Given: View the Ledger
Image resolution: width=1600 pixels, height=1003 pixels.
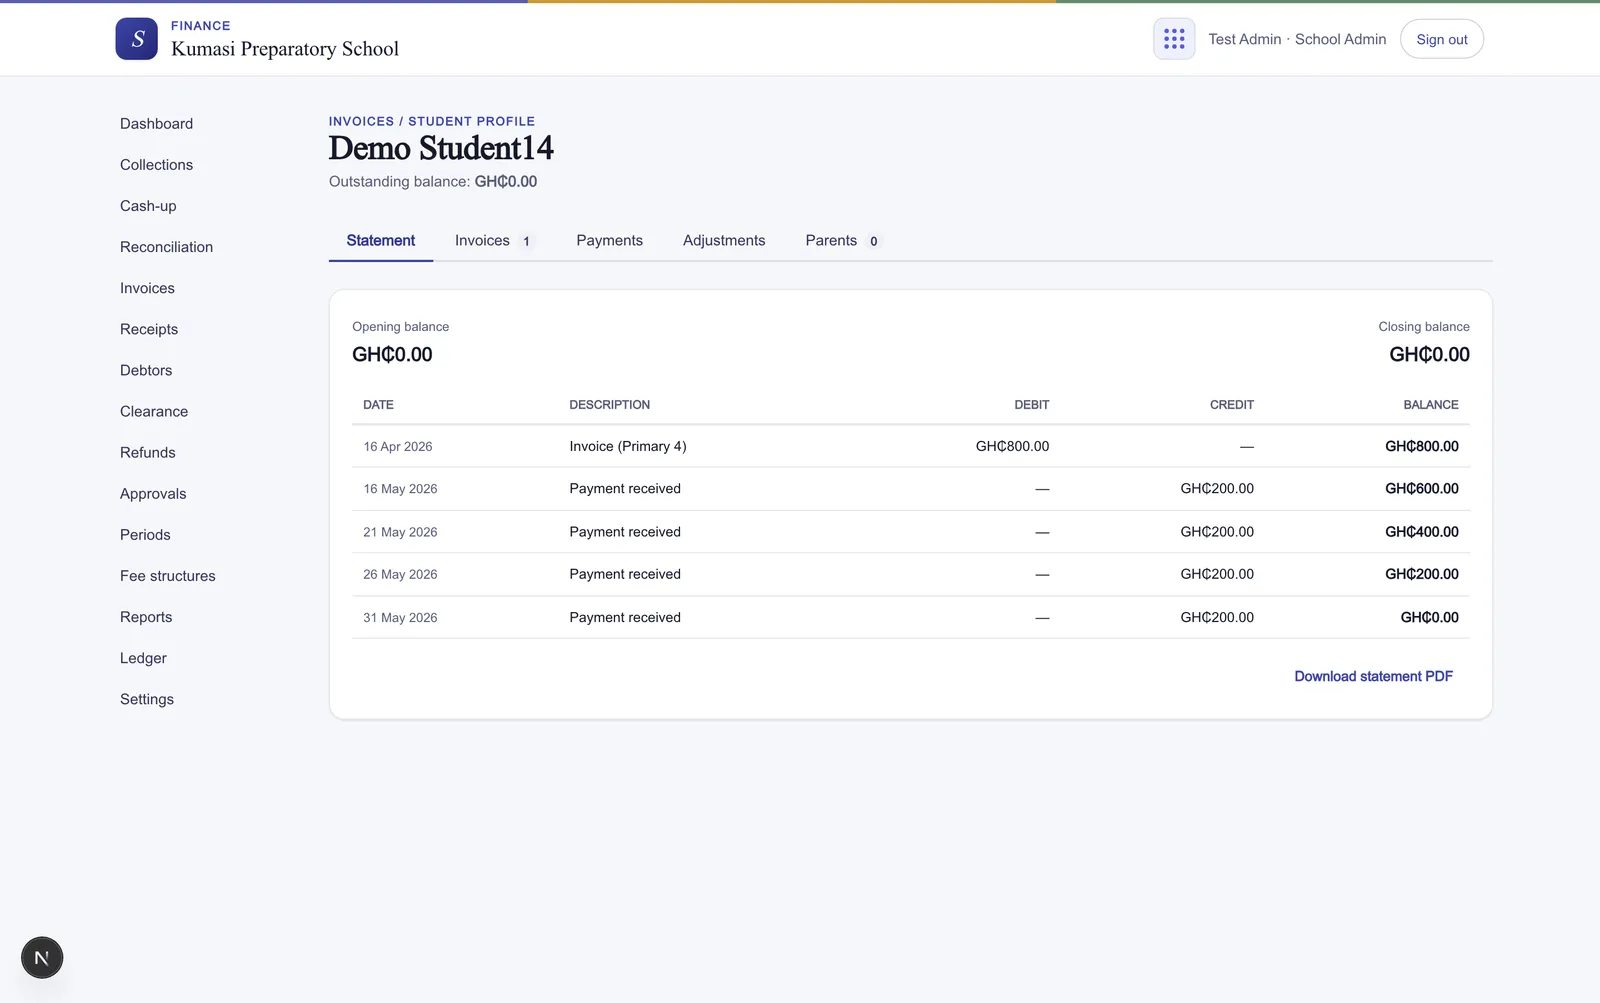Looking at the screenshot, I should [x=143, y=658].
